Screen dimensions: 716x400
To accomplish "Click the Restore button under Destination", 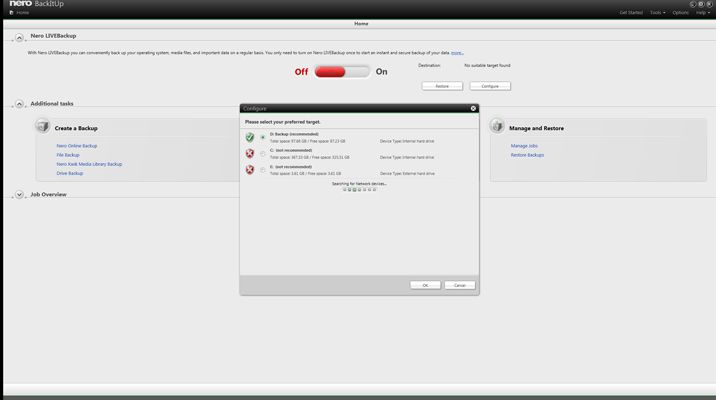I will pos(442,86).
